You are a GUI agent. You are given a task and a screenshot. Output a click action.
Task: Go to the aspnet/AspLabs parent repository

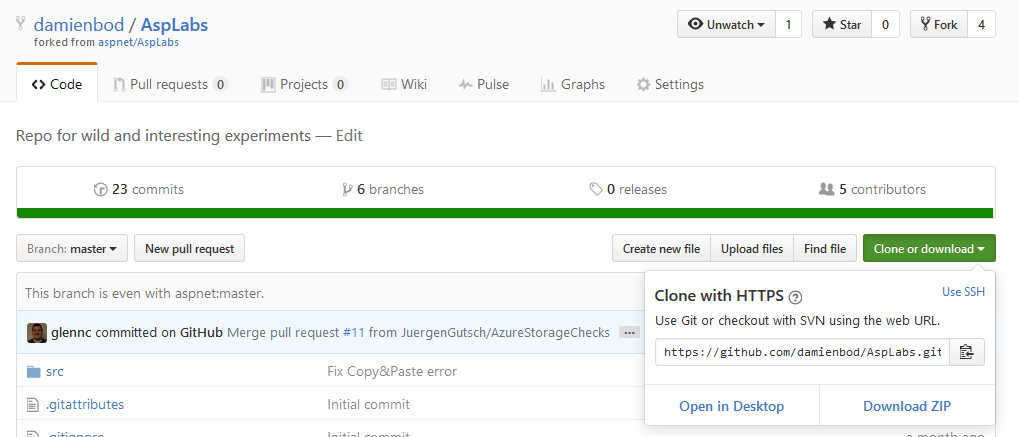coord(138,42)
